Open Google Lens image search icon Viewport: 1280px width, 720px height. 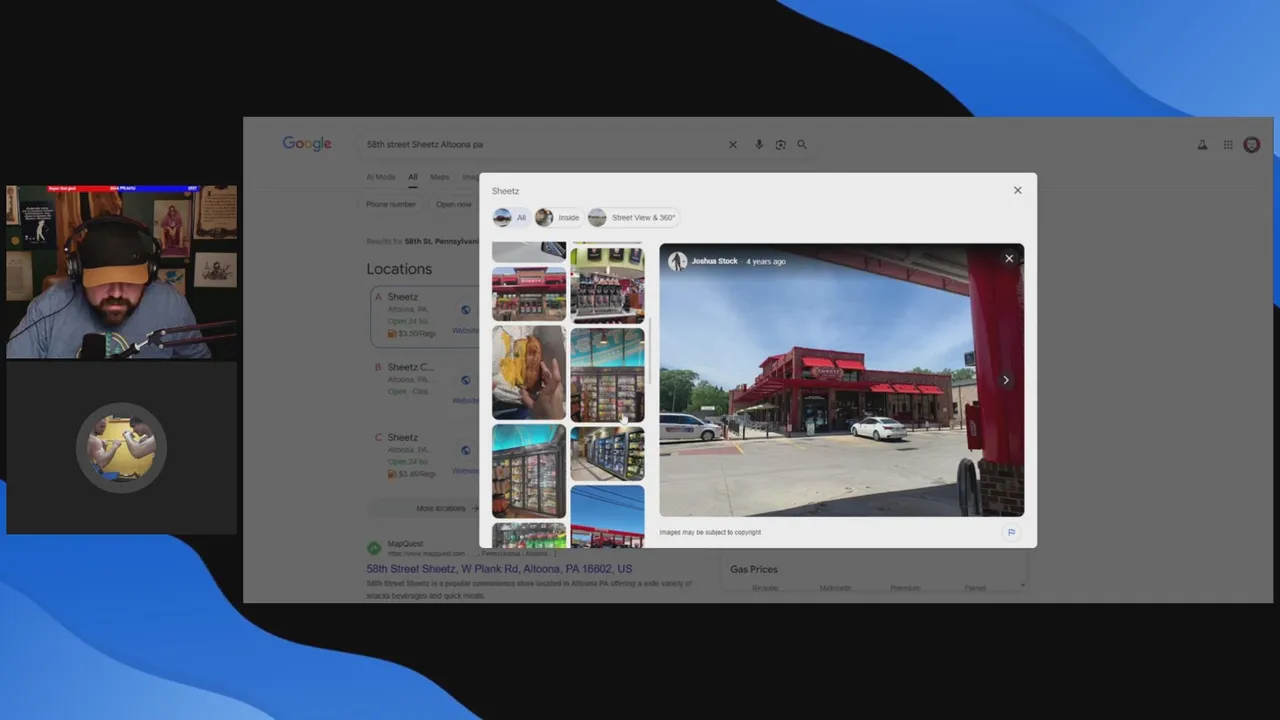coord(780,144)
